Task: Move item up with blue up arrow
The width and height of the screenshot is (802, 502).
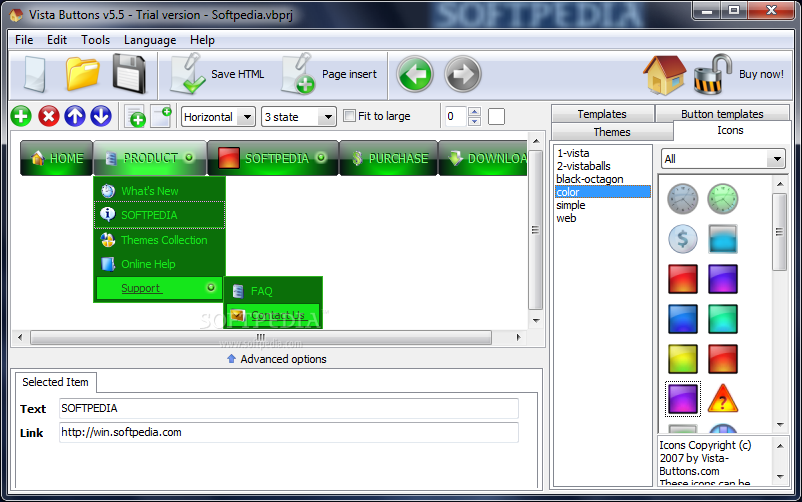Action: (x=75, y=116)
